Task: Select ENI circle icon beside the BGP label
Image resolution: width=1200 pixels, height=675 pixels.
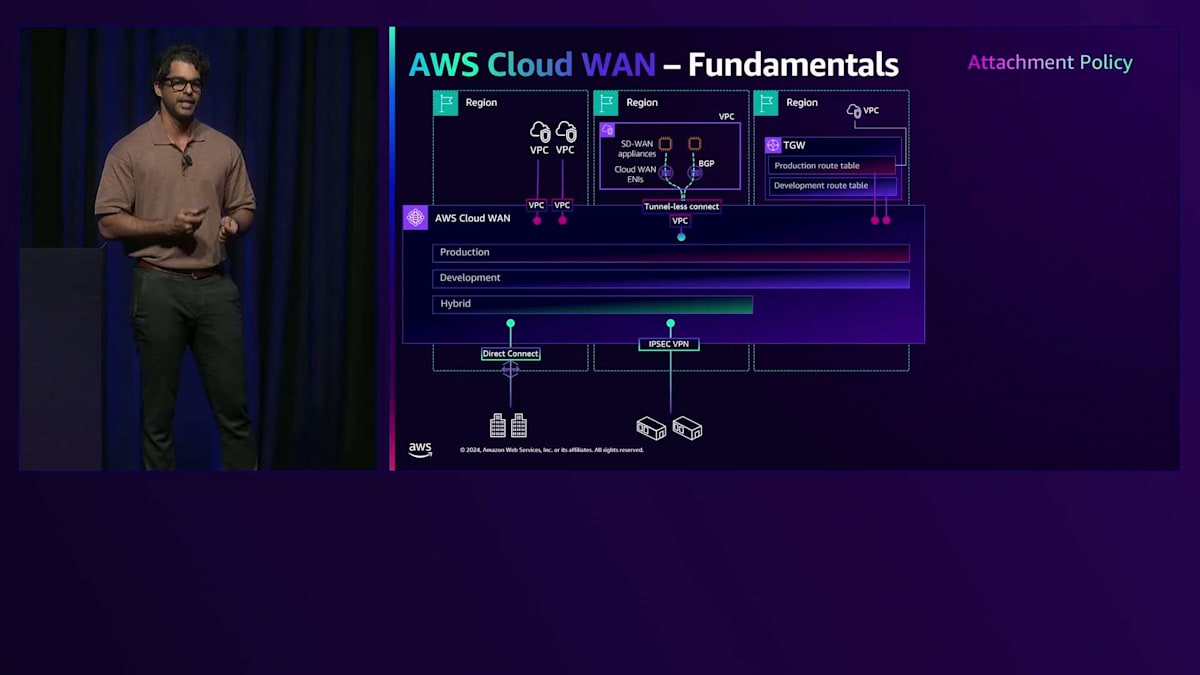Action: 695,173
